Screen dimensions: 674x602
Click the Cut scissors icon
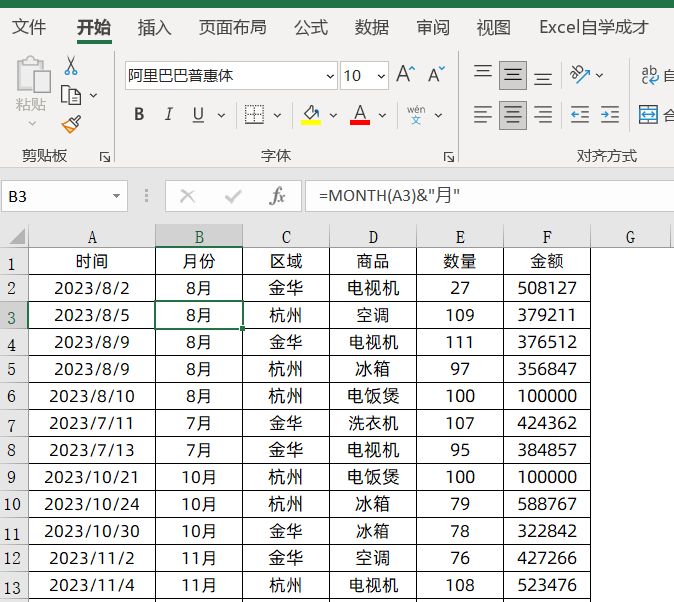click(71, 66)
